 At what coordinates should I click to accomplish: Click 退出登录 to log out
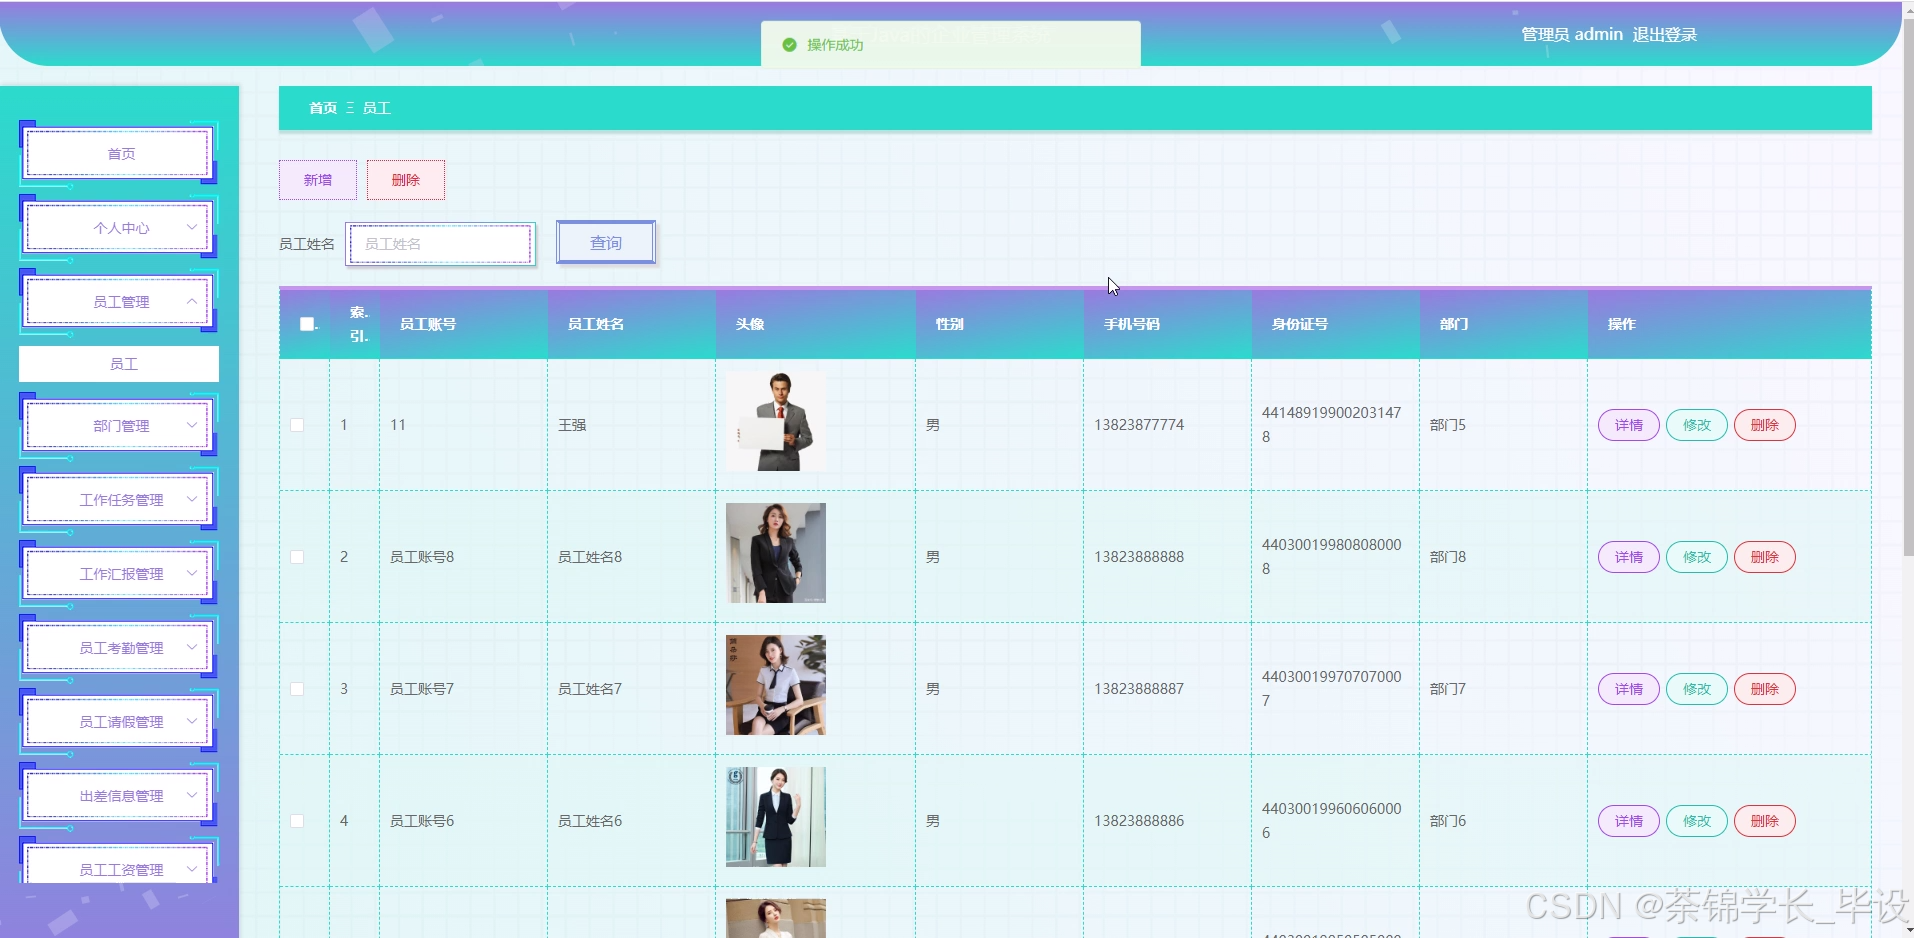[x=1665, y=35]
